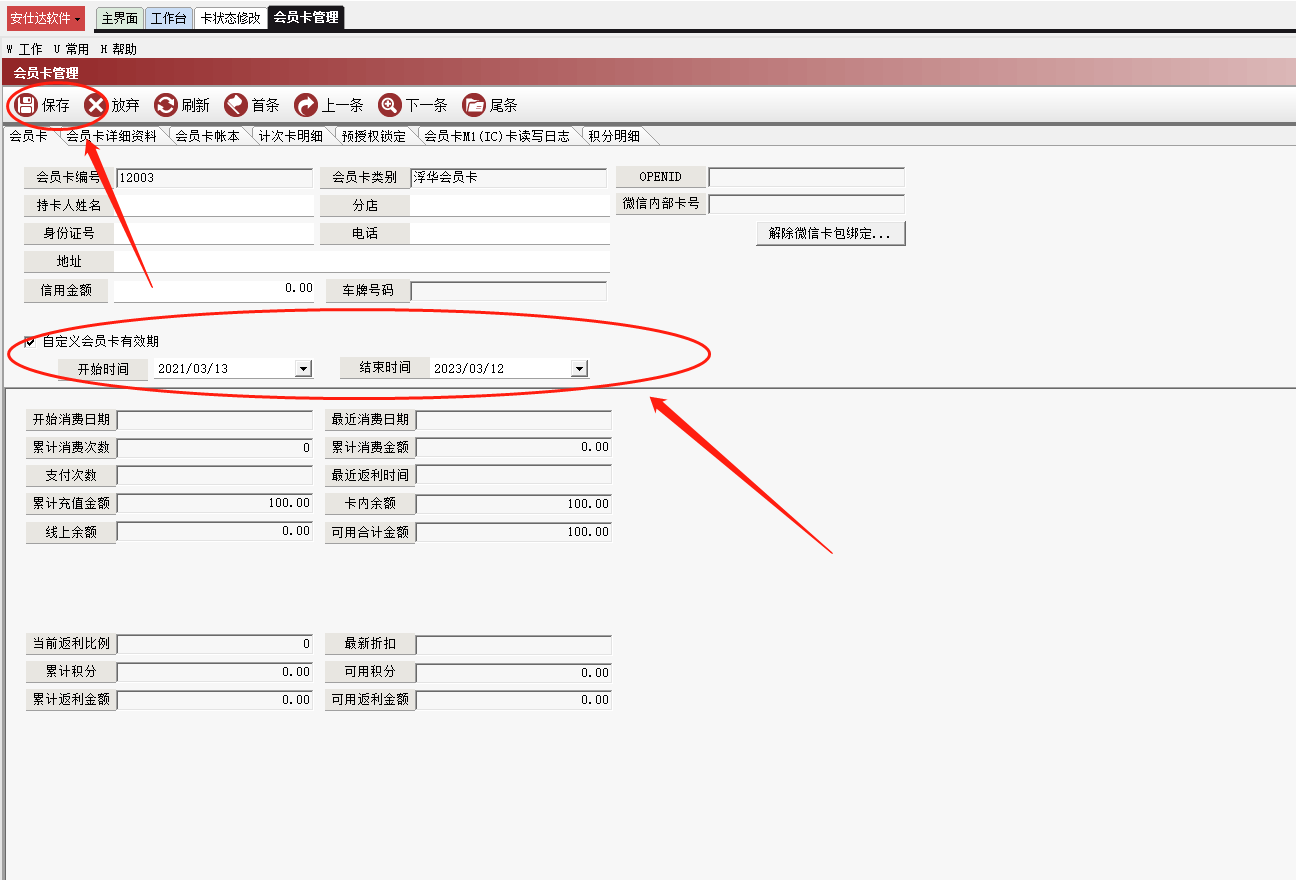
Task: Switch to the 卡状态修改 tab
Action: pos(230,18)
